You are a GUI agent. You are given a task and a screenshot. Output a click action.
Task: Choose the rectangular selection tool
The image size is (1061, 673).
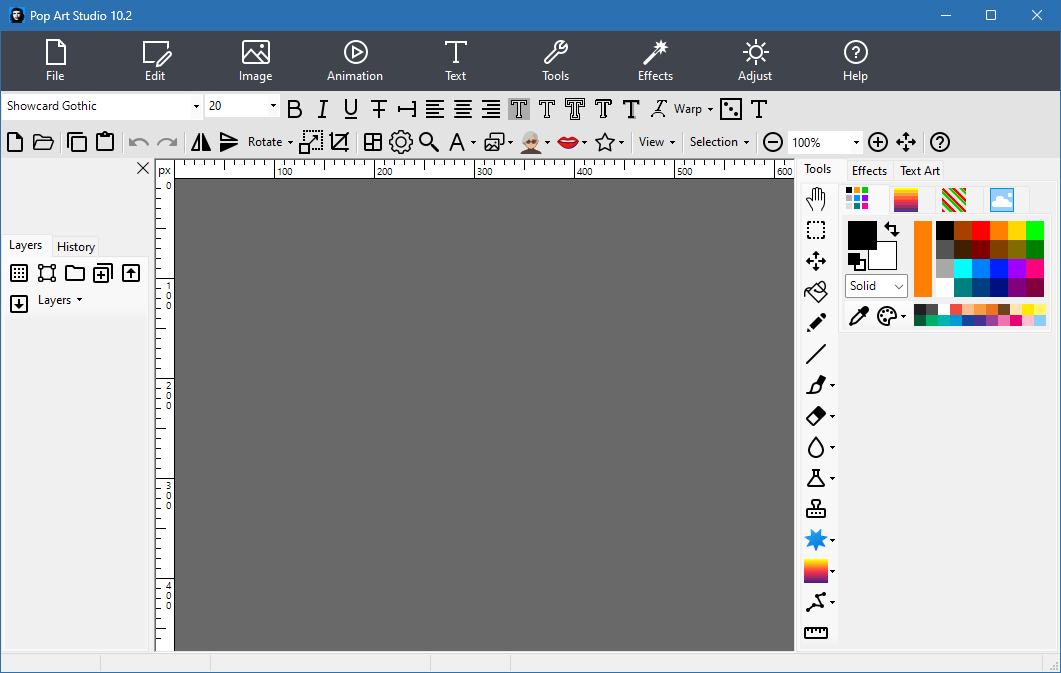pyautogui.click(x=816, y=230)
